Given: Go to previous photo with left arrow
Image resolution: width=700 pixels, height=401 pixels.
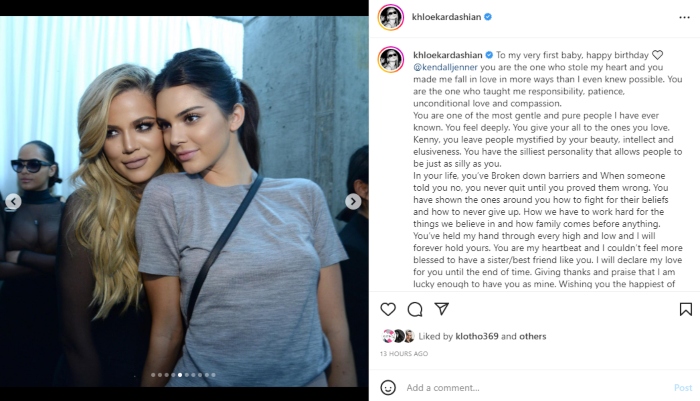Looking at the screenshot, I should pyautogui.click(x=13, y=201).
